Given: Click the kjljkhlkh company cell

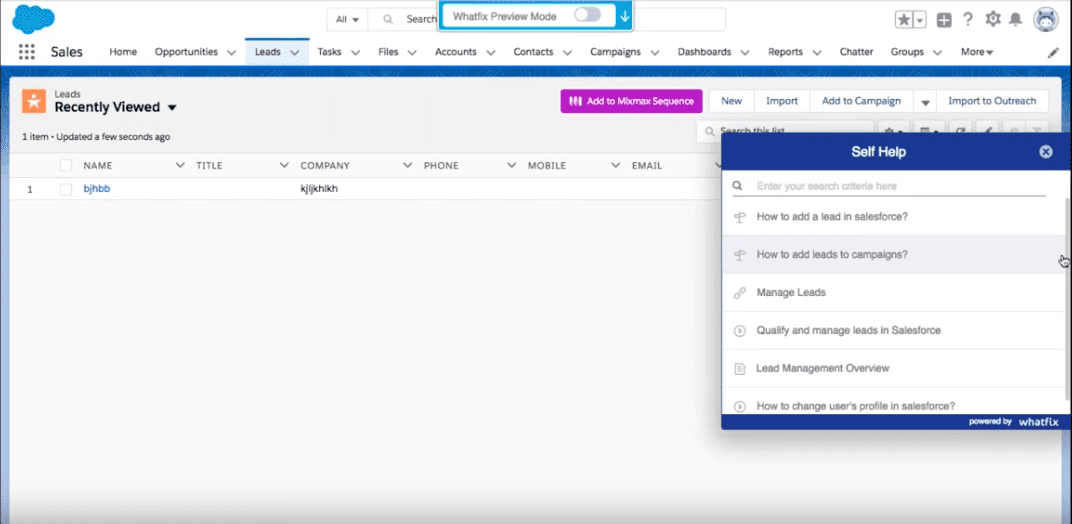Looking at the screenshot, I should point(319,189).
